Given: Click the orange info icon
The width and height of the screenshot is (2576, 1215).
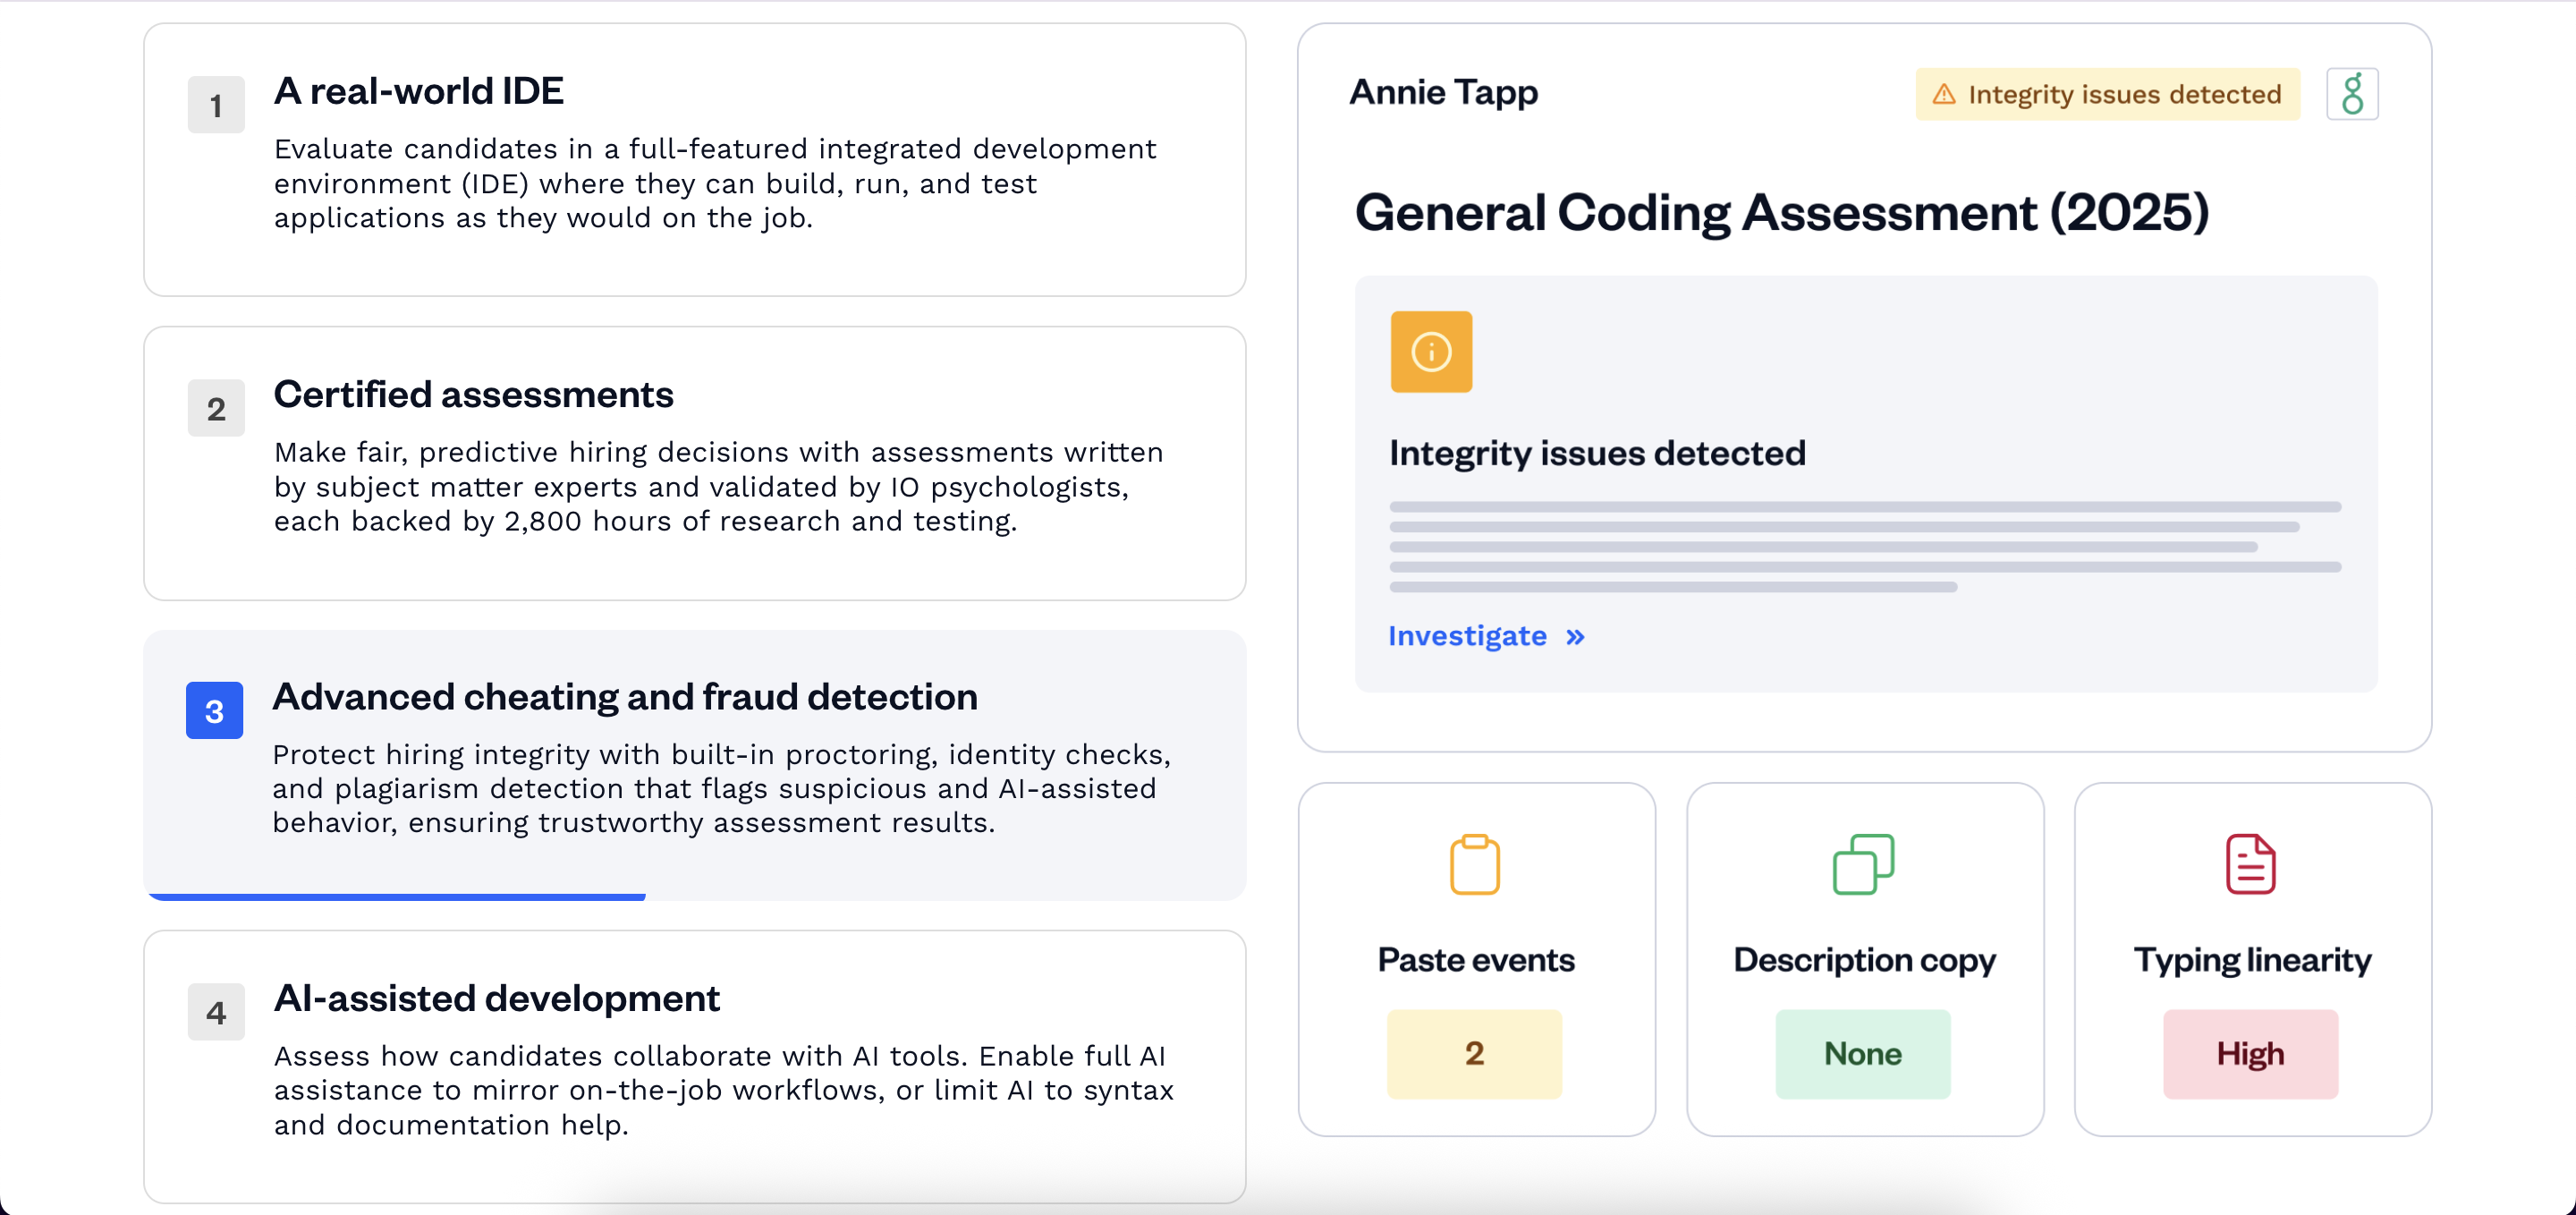Looking at the screenshot, I should (x=1431, y=352).
